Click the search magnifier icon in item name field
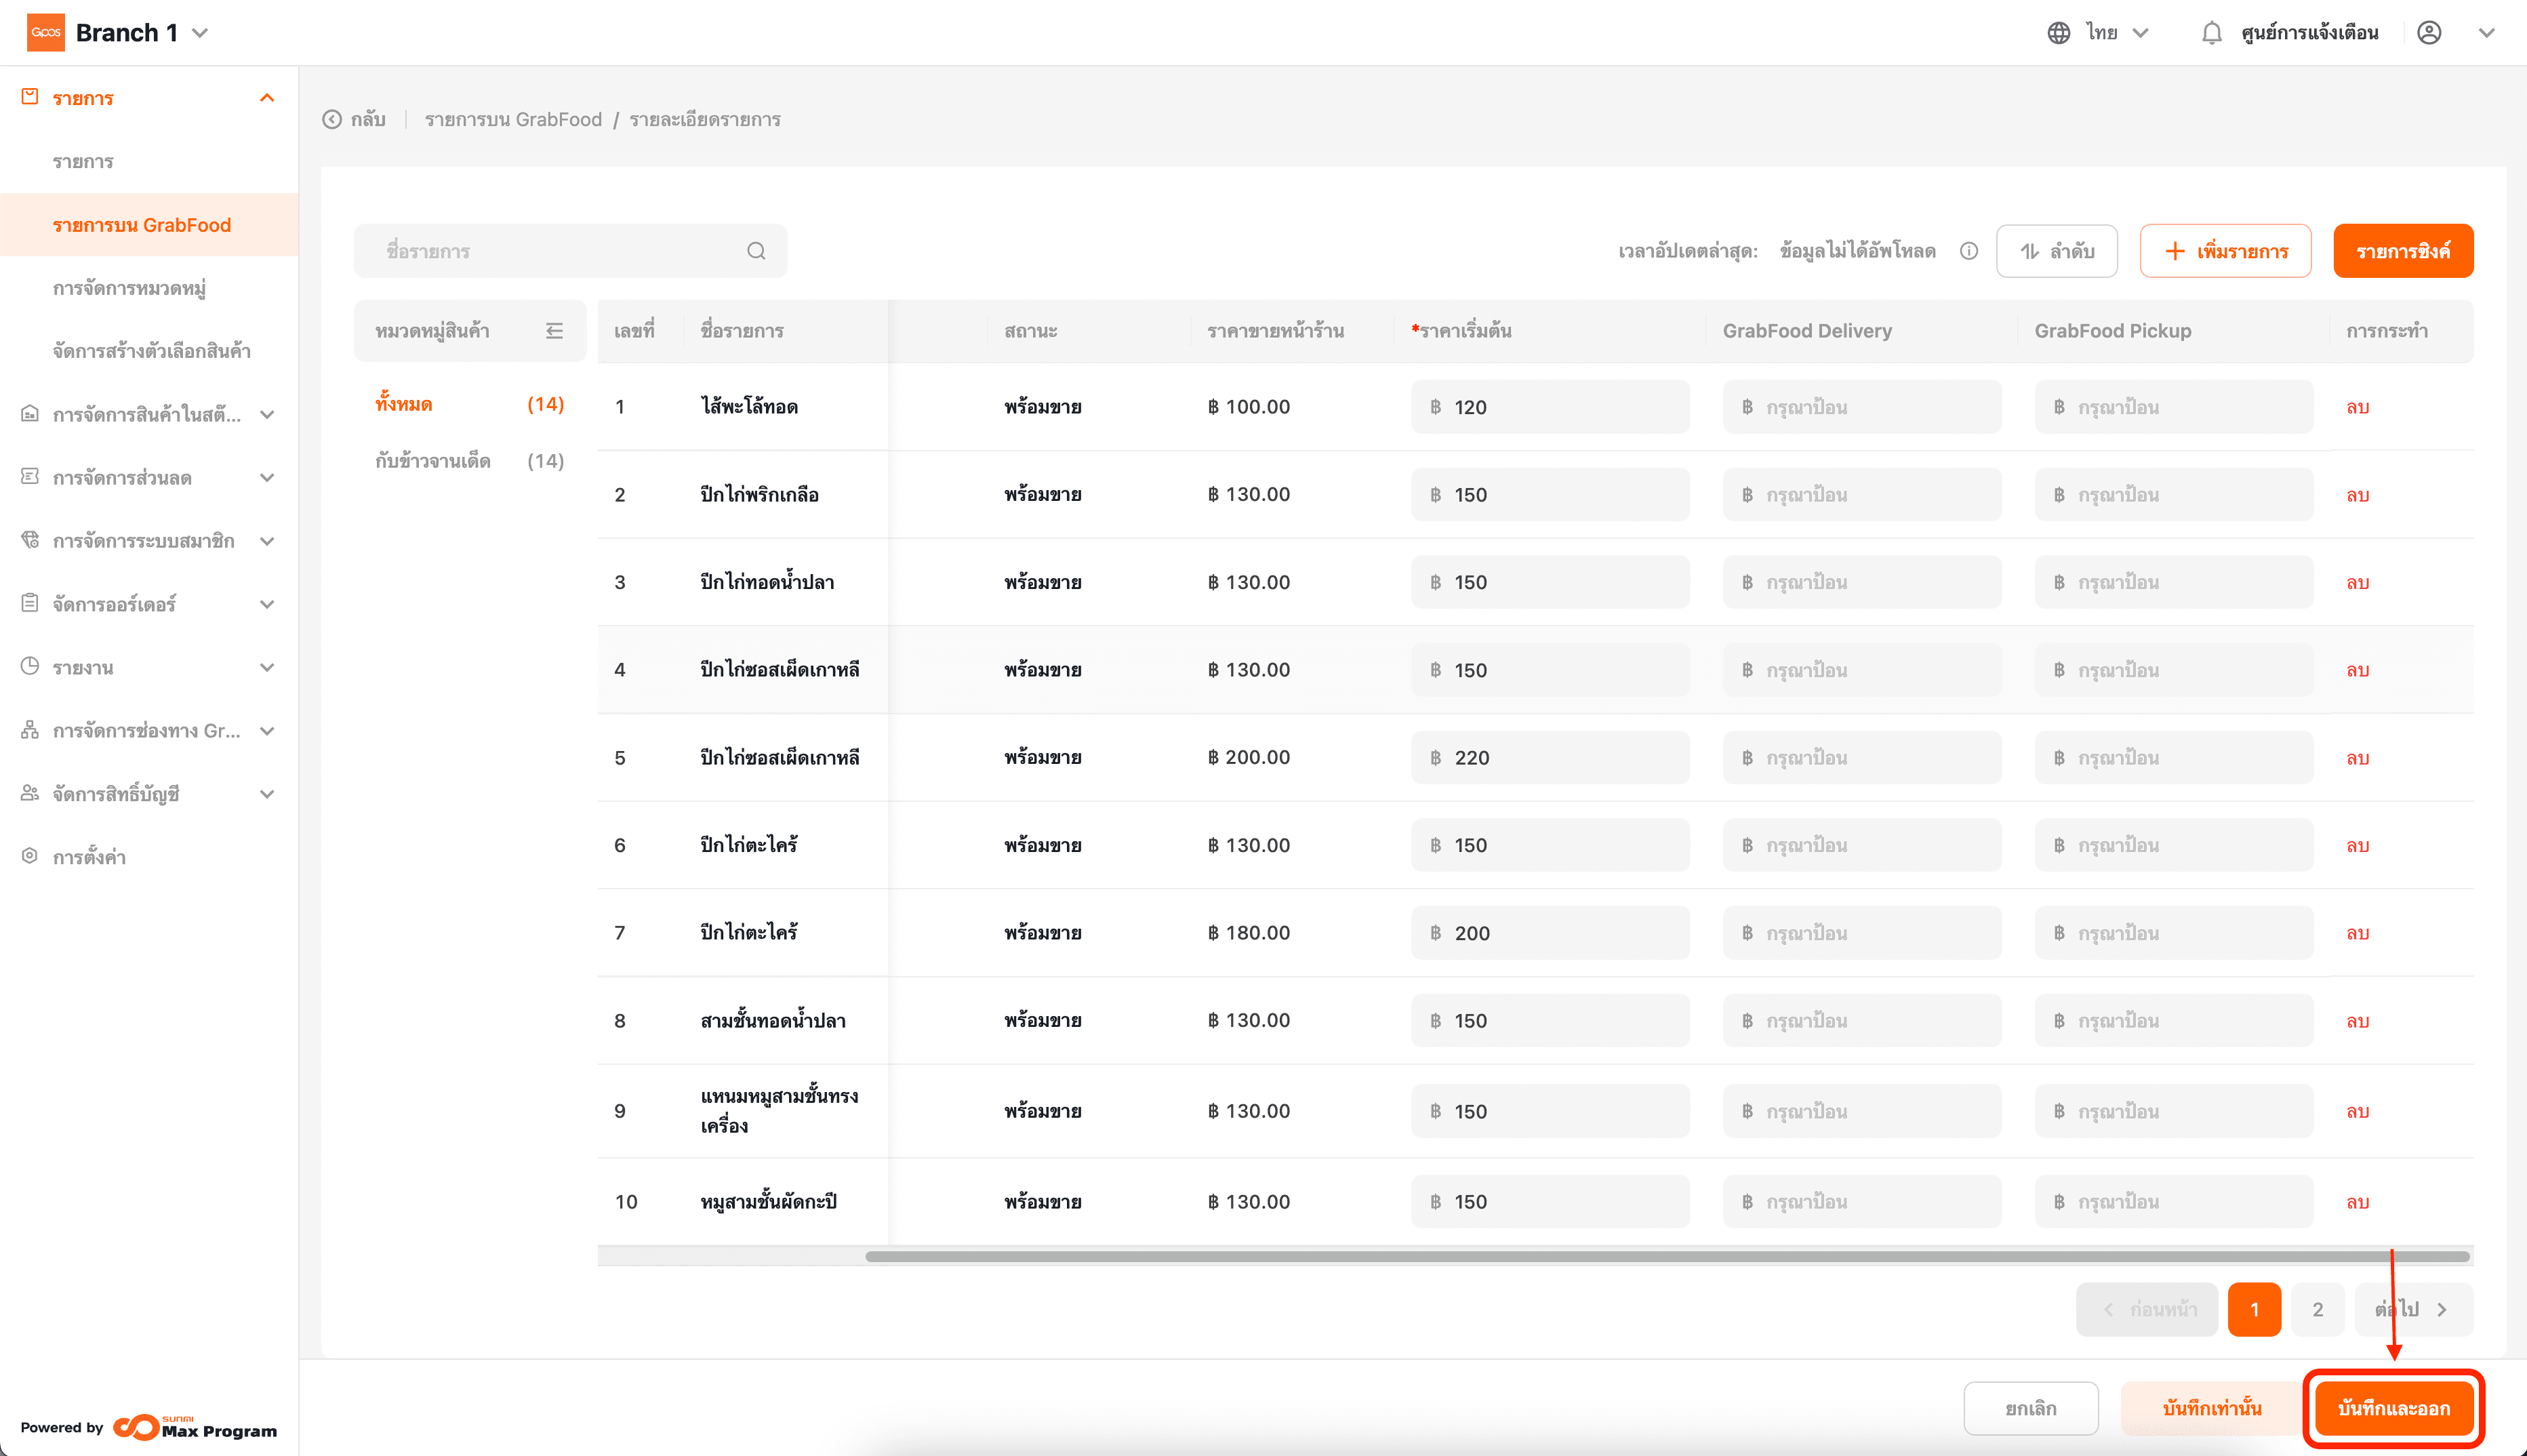 [x=756, y=251]
